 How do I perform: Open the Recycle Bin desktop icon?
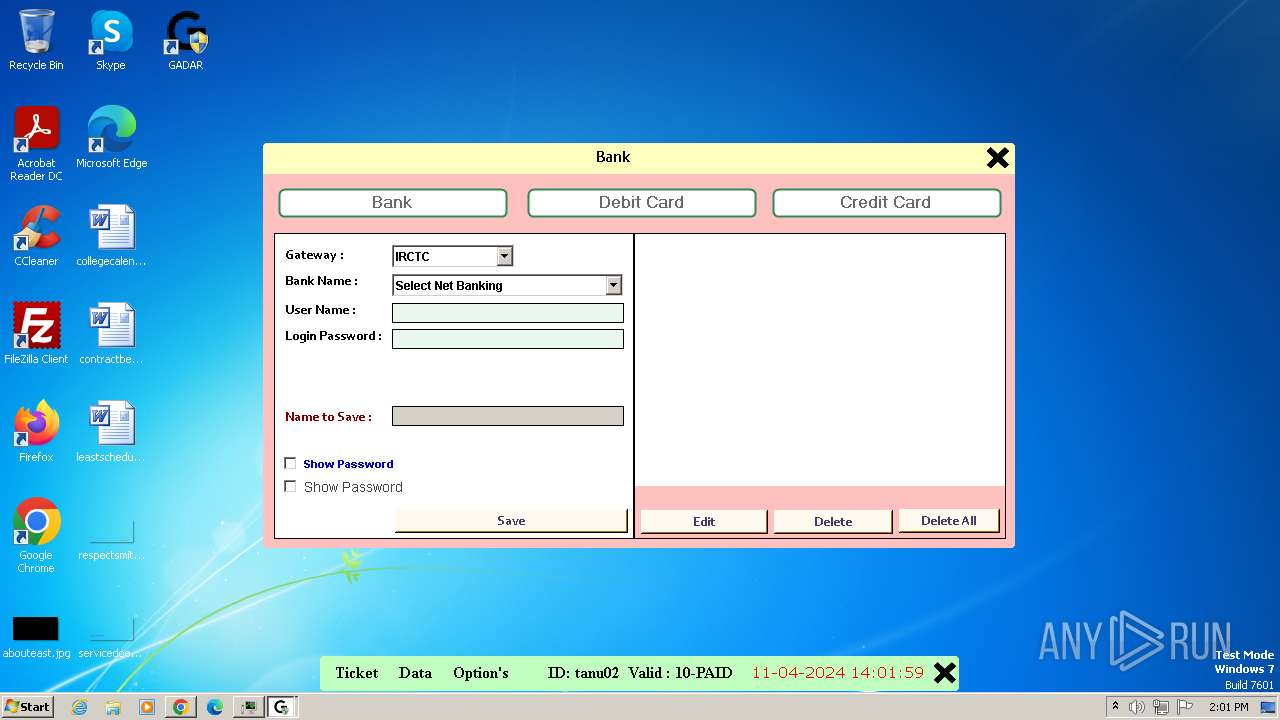[x=36, y=40]
